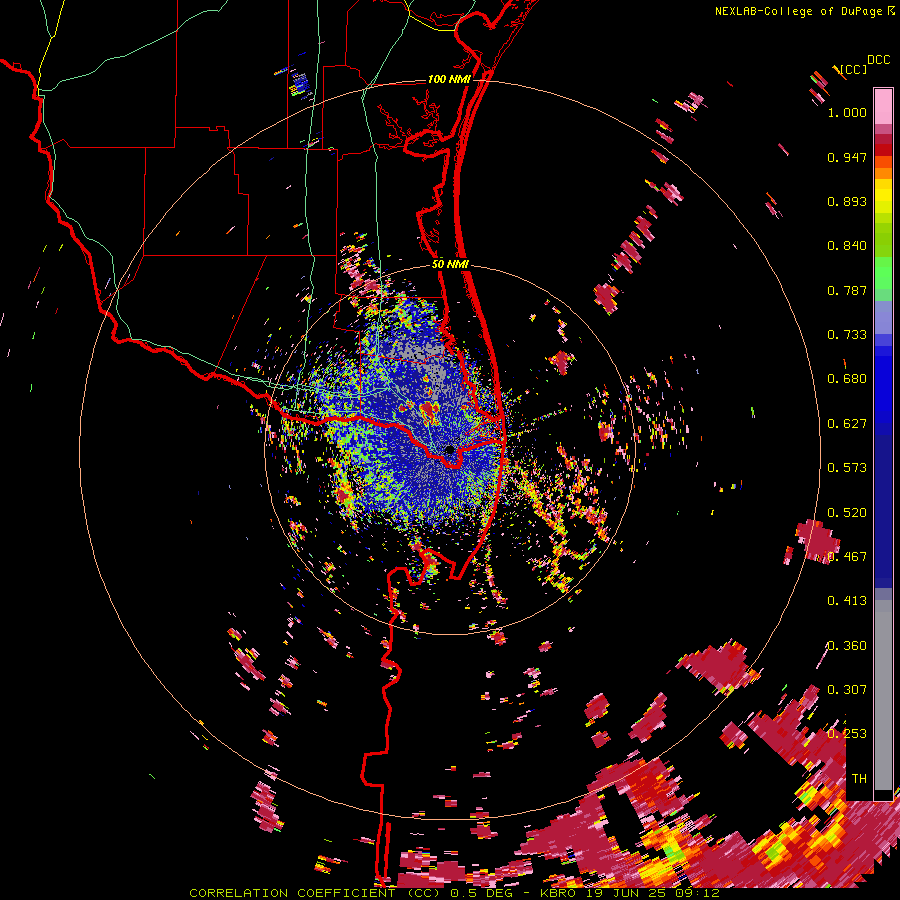Click the 1.000 value on color scale
900x900 pixels.
847,112
